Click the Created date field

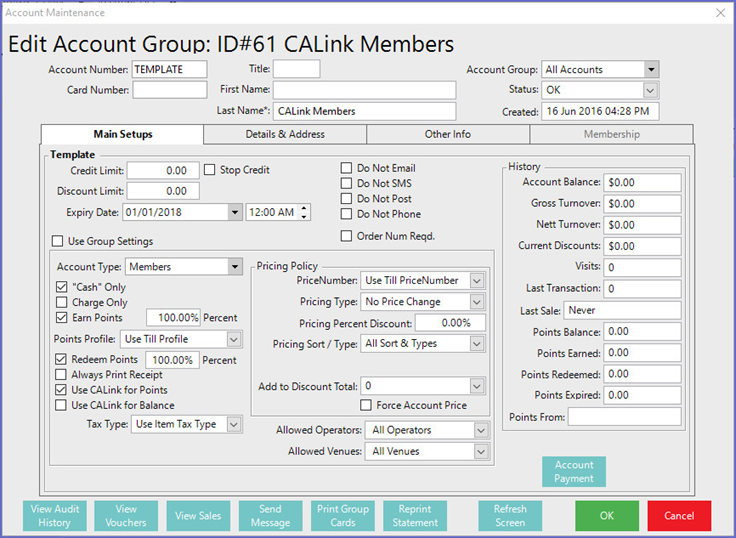pyautogui.click(x=600, y=111)
